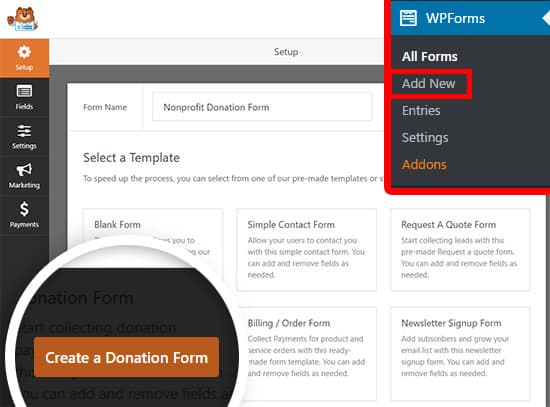550x407 pixels.
Task: Select the Blank Form template card
Action: [153, 225]
